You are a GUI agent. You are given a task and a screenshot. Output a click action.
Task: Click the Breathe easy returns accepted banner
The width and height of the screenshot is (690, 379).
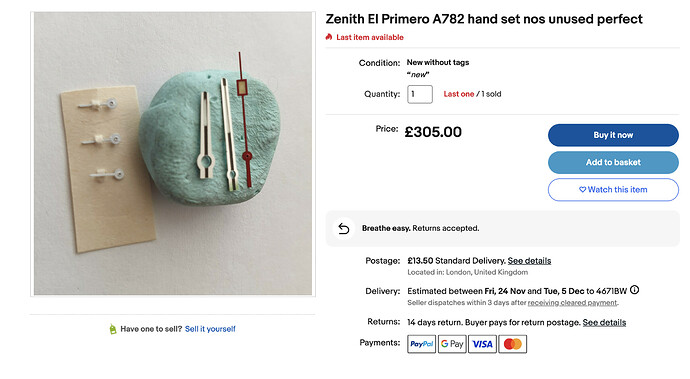(503, 228)
